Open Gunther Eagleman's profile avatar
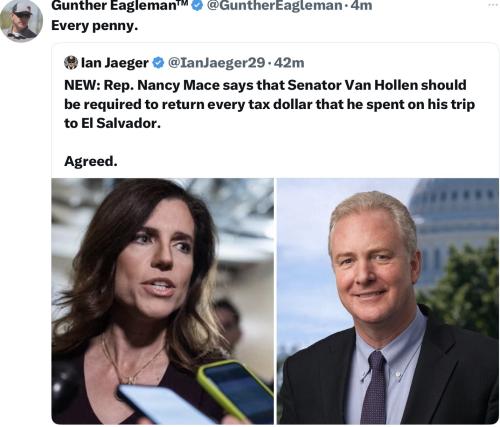The height and width of the screenshot is (427, 500). point(21,21)
